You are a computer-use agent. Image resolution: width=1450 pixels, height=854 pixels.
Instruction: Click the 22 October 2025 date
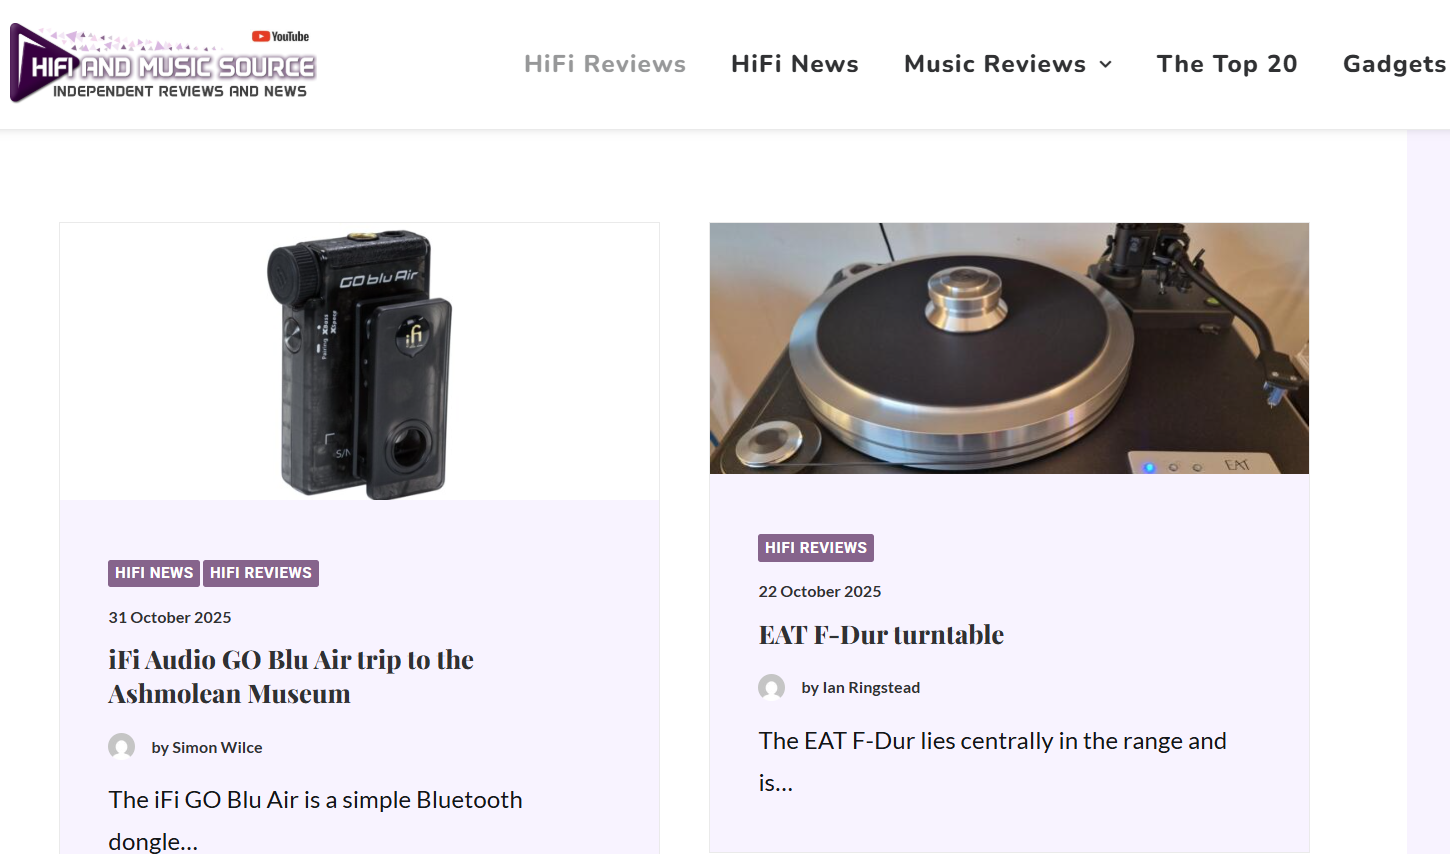click(820, 592)
